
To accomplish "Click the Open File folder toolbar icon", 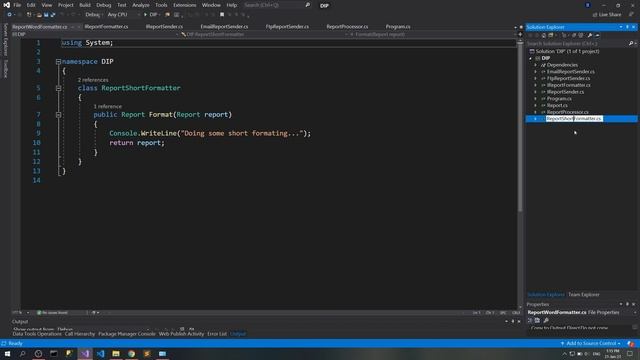I will pos(39,15).
